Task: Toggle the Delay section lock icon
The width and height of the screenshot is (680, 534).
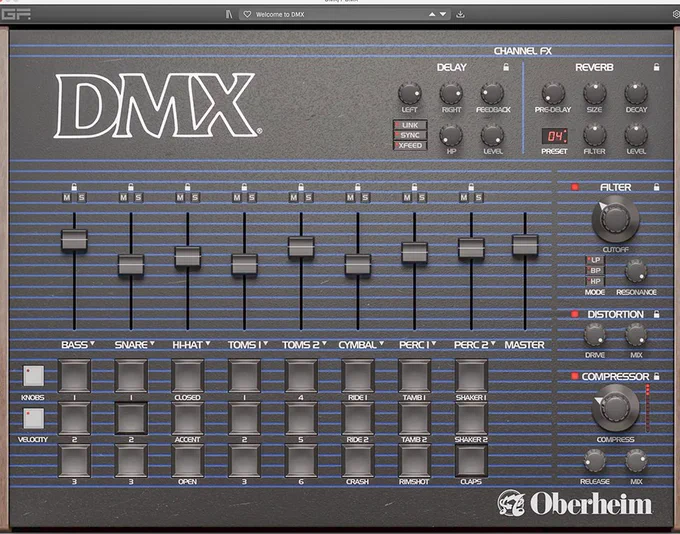Action: pos(506,67)
